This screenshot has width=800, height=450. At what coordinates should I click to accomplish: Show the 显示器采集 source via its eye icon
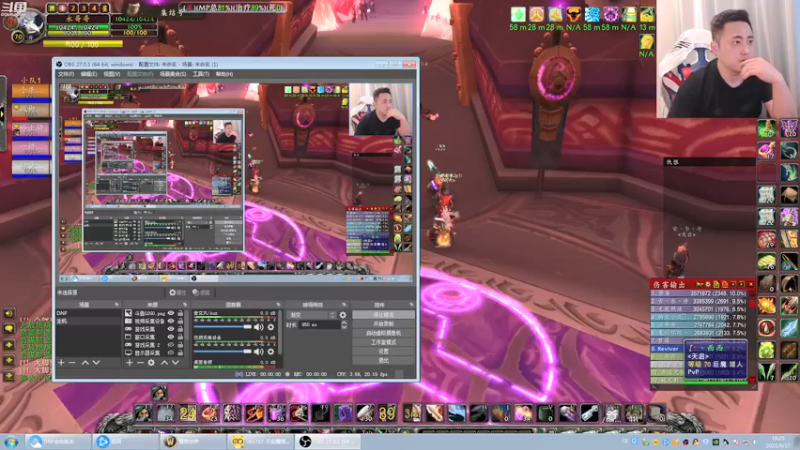click(x=170, y=353)
